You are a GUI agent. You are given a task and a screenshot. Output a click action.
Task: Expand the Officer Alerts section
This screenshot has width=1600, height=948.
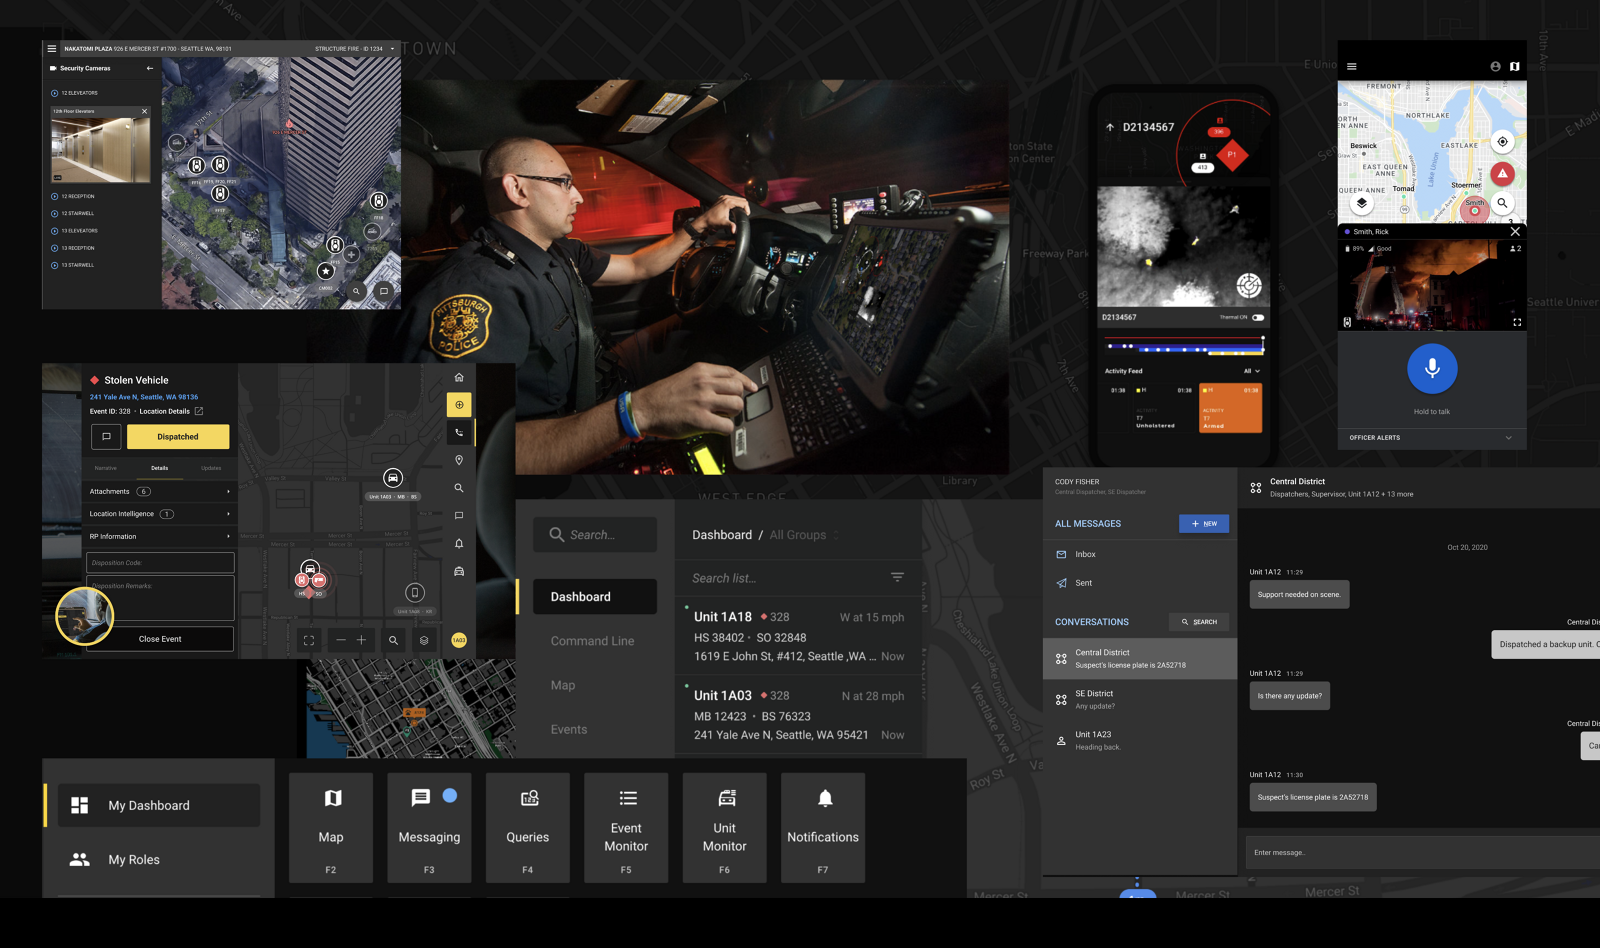[1432, 438]
